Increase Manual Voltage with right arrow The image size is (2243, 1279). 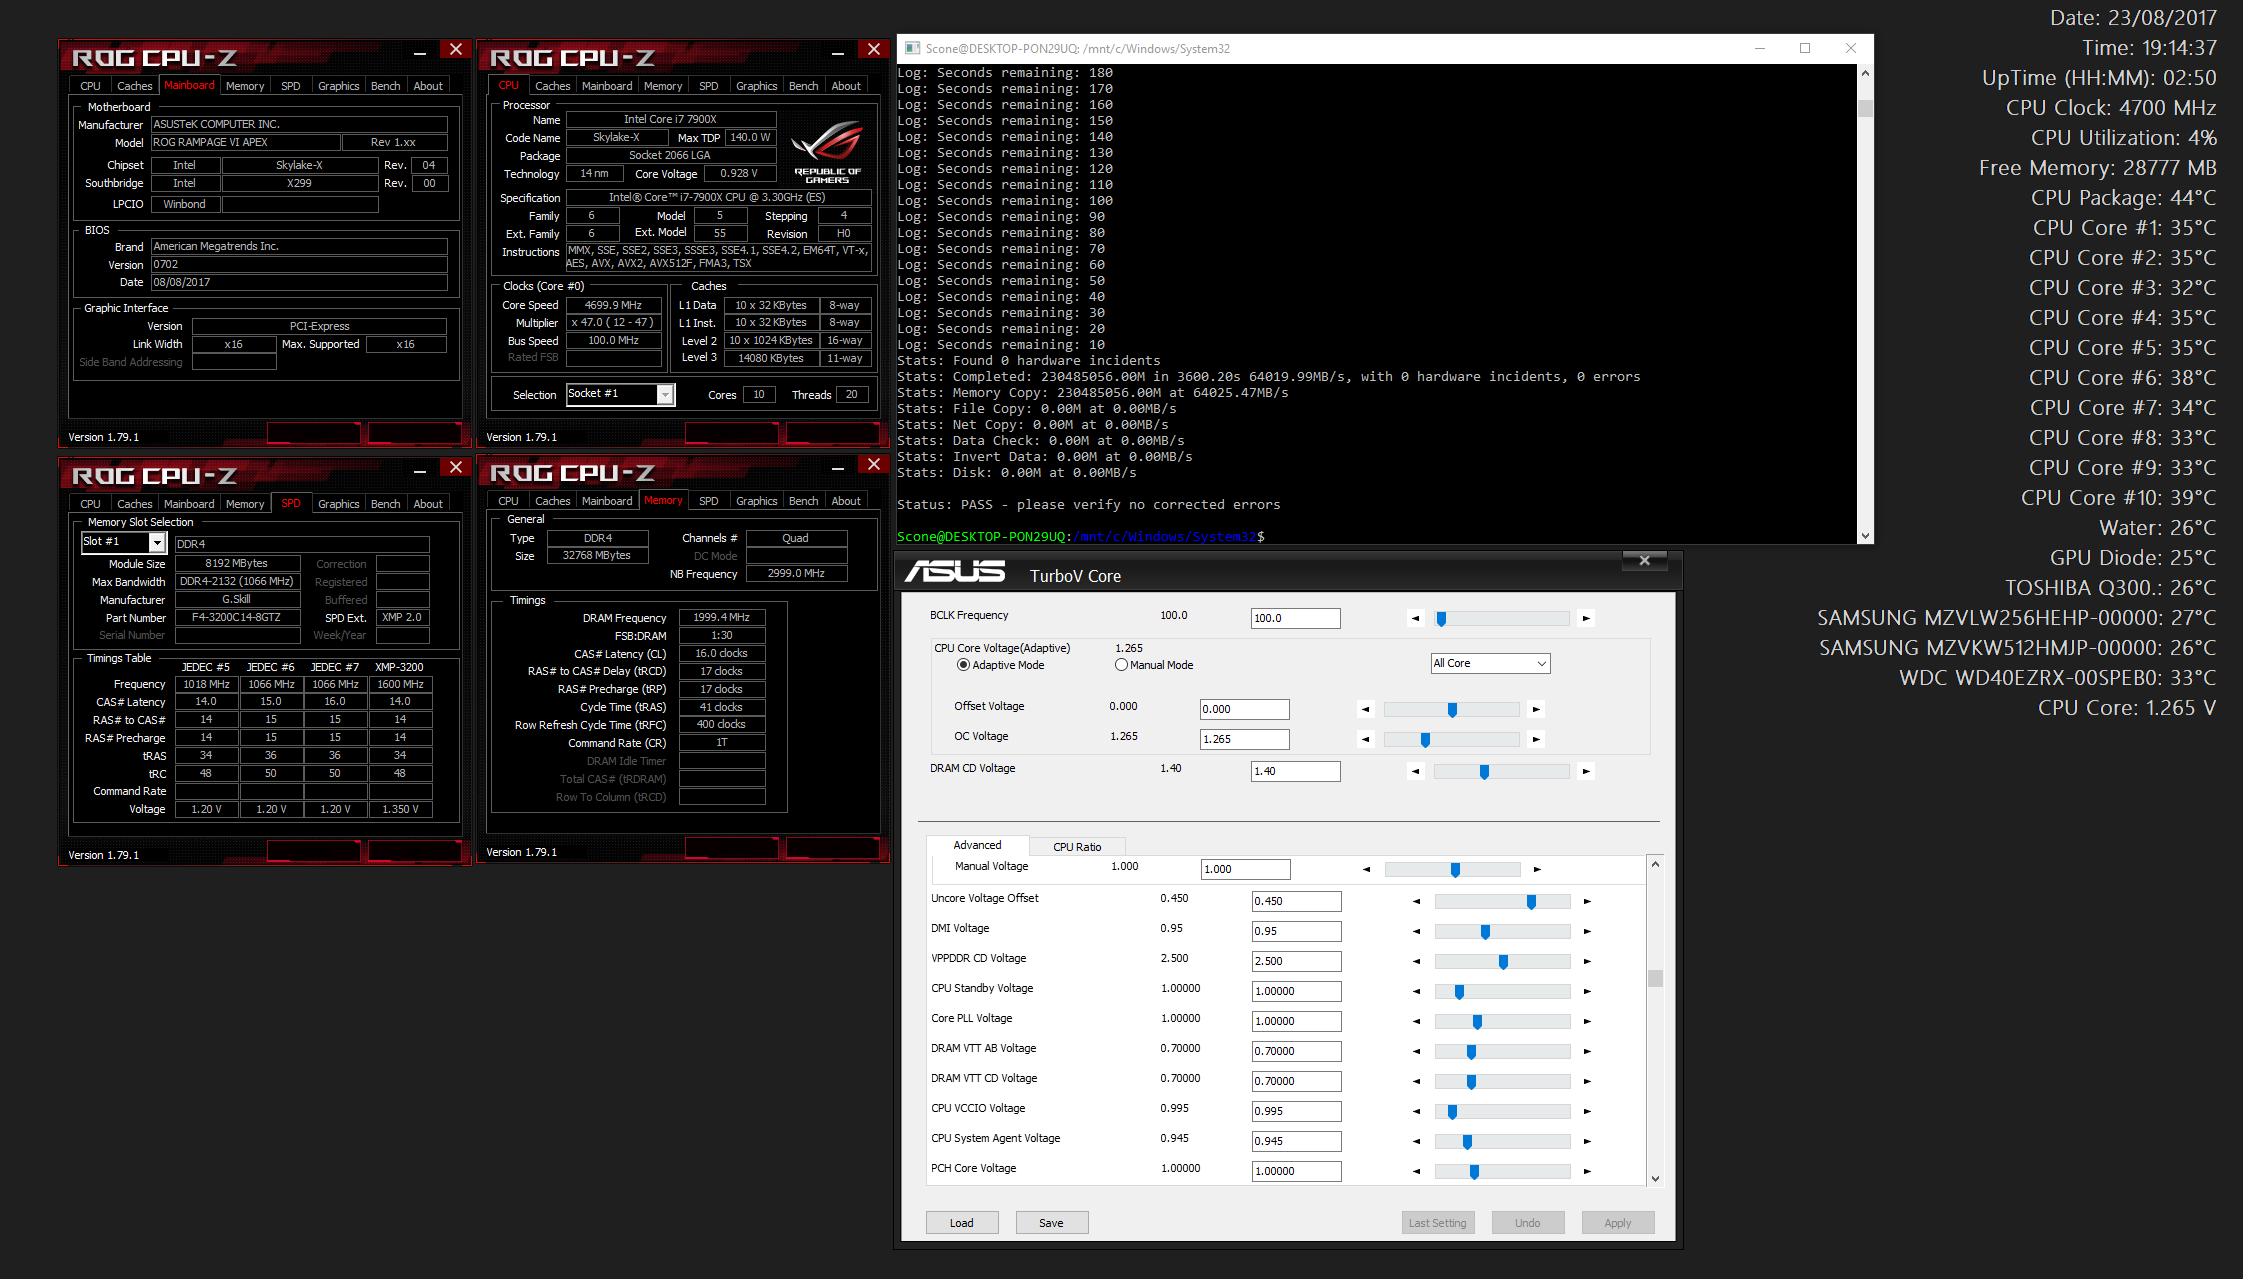1537,869
